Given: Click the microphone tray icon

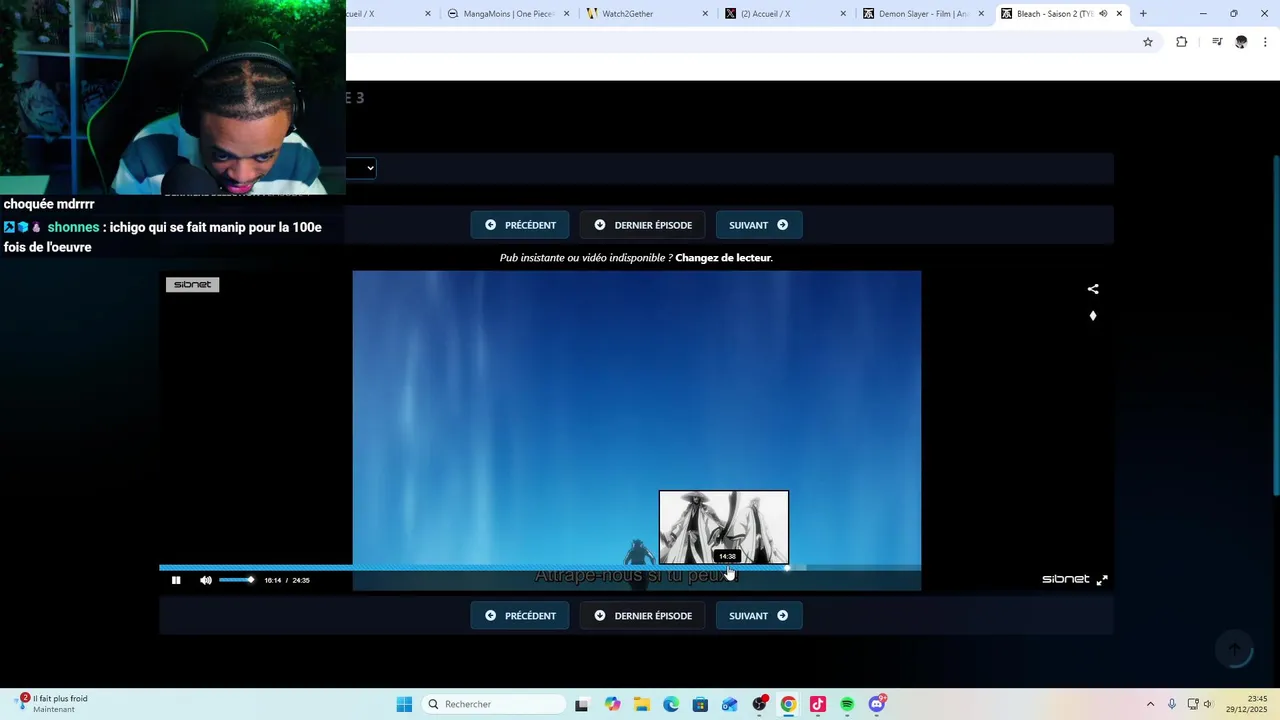Looking at the screenshot, I should (1172, 704).
